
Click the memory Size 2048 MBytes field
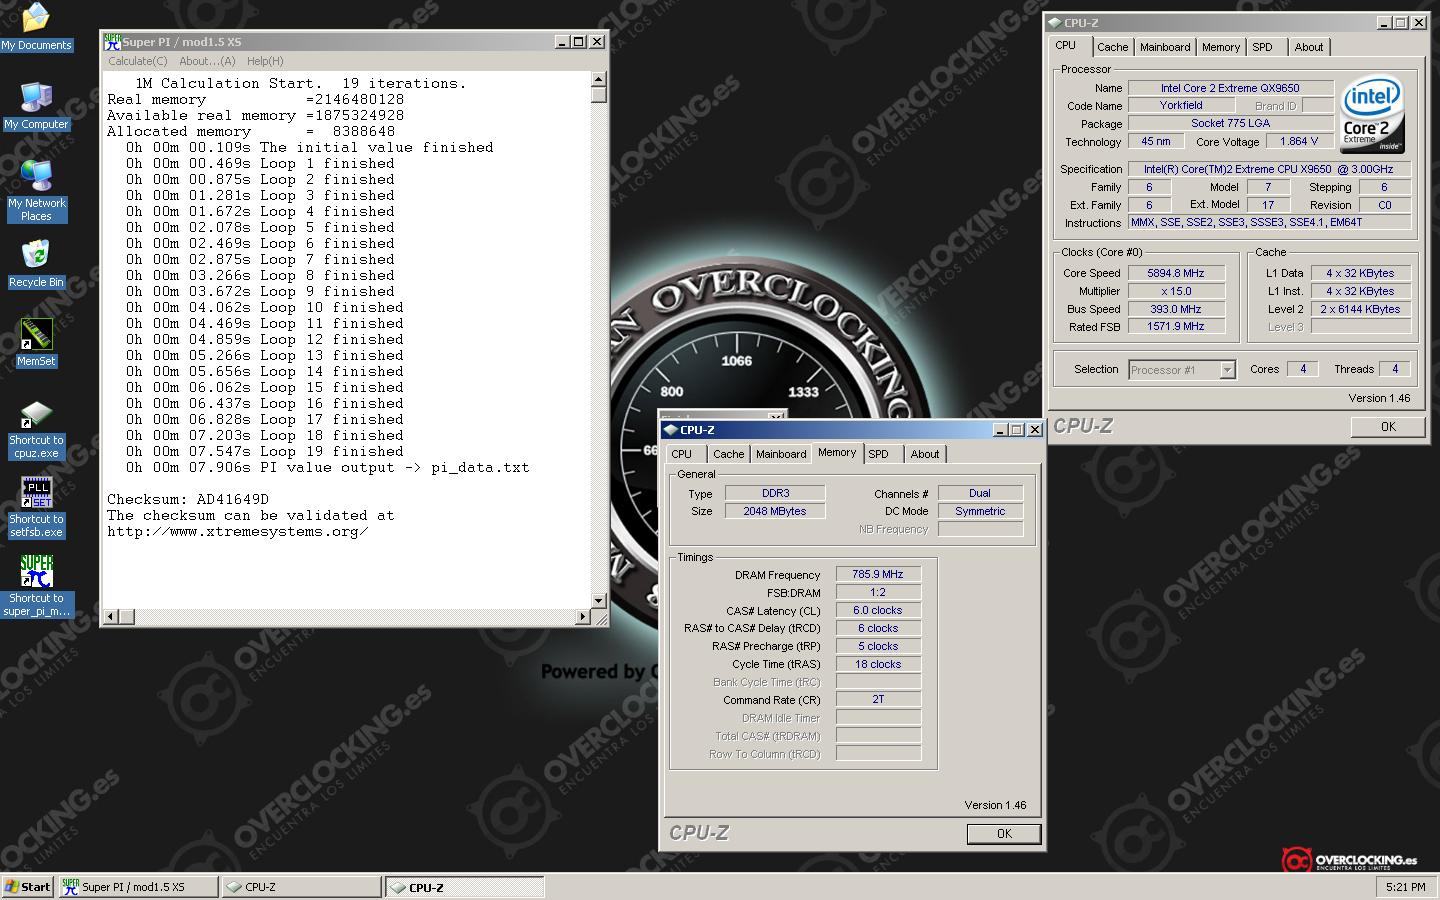click(x=775, y=511)
